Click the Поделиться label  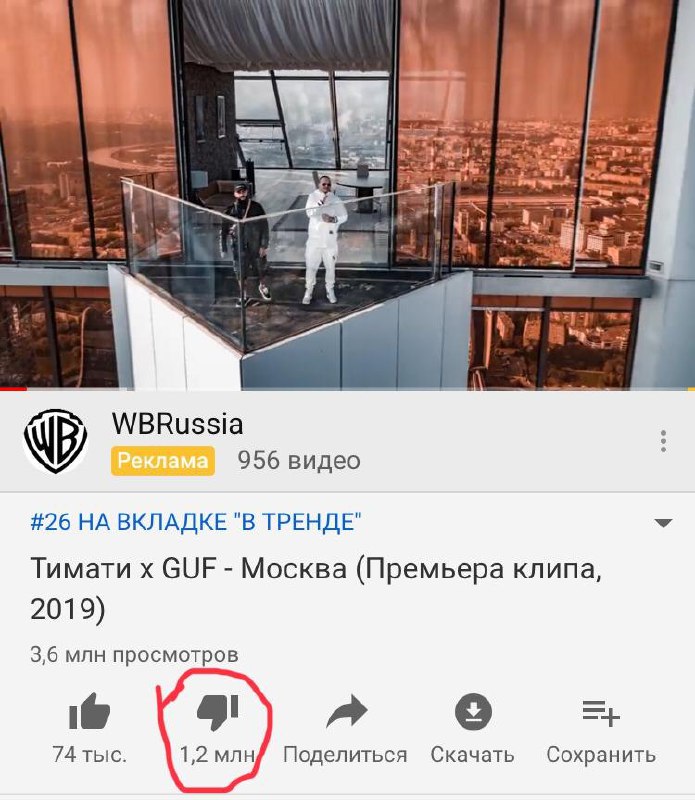[x=345, y=755]
